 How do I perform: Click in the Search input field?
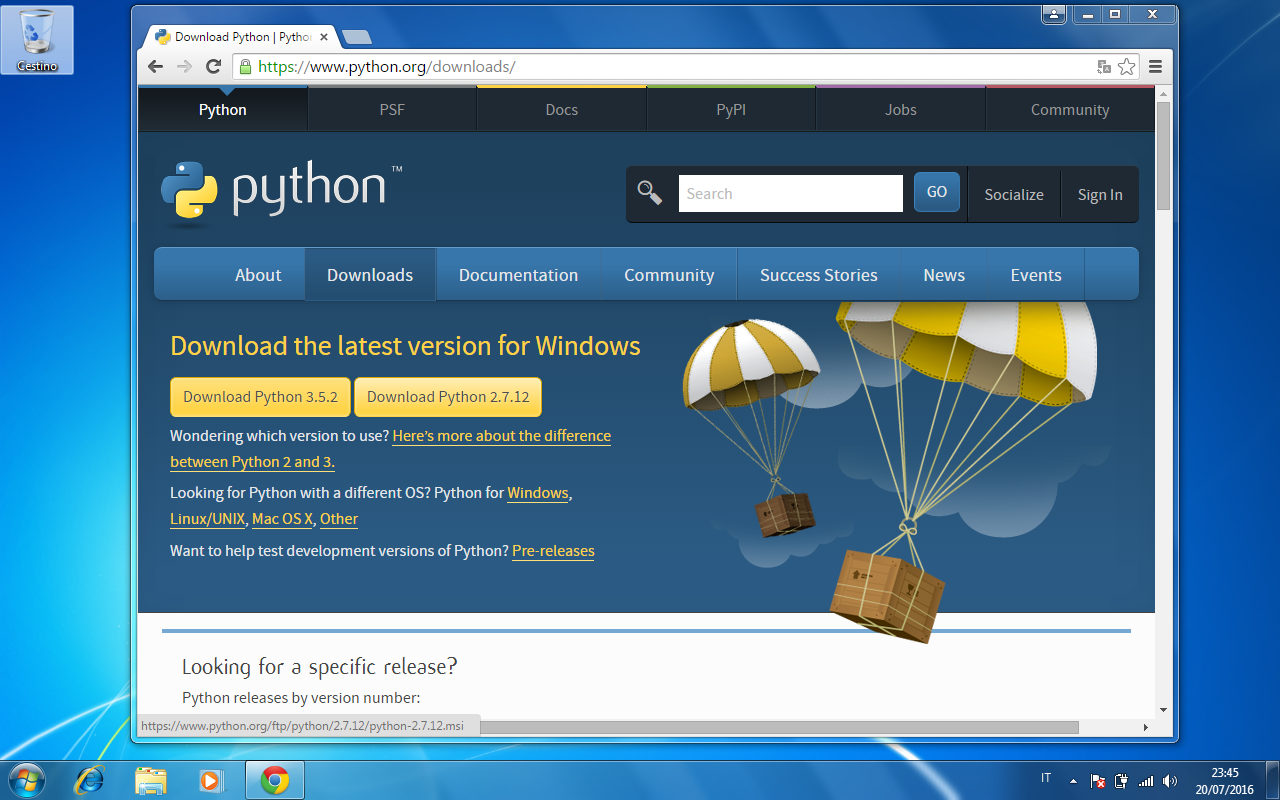pos(790,193)
